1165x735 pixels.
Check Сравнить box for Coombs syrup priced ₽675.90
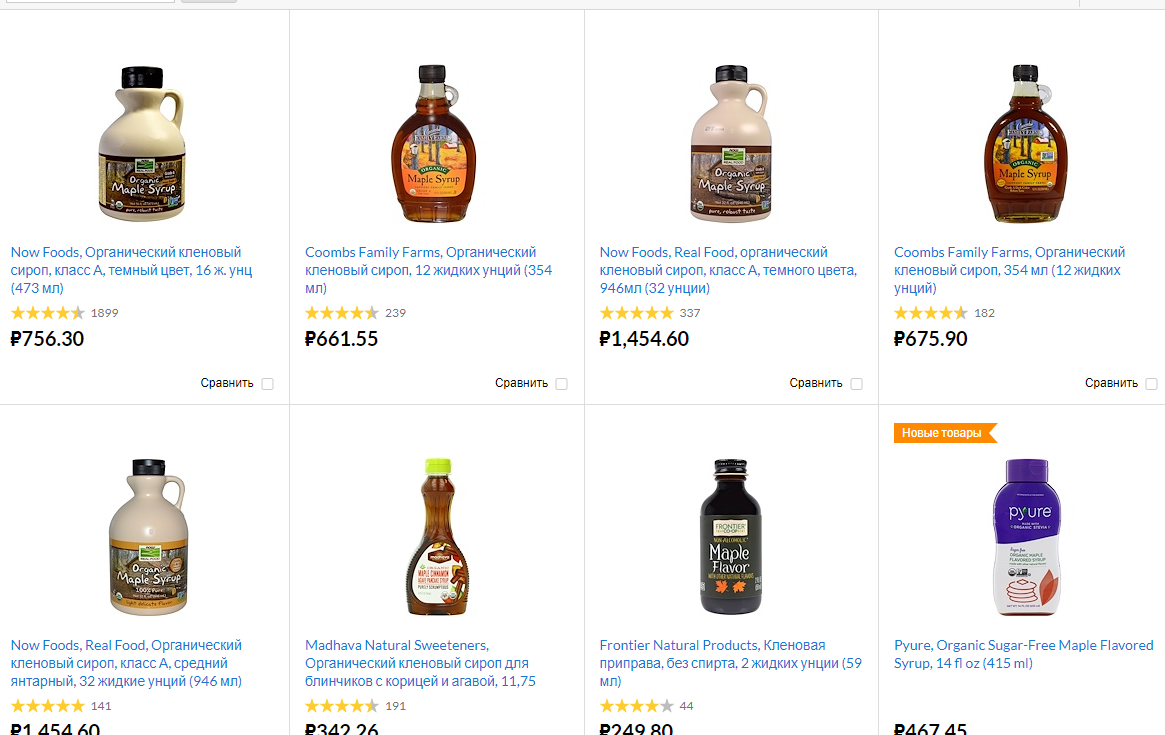tap(1152, 383)
